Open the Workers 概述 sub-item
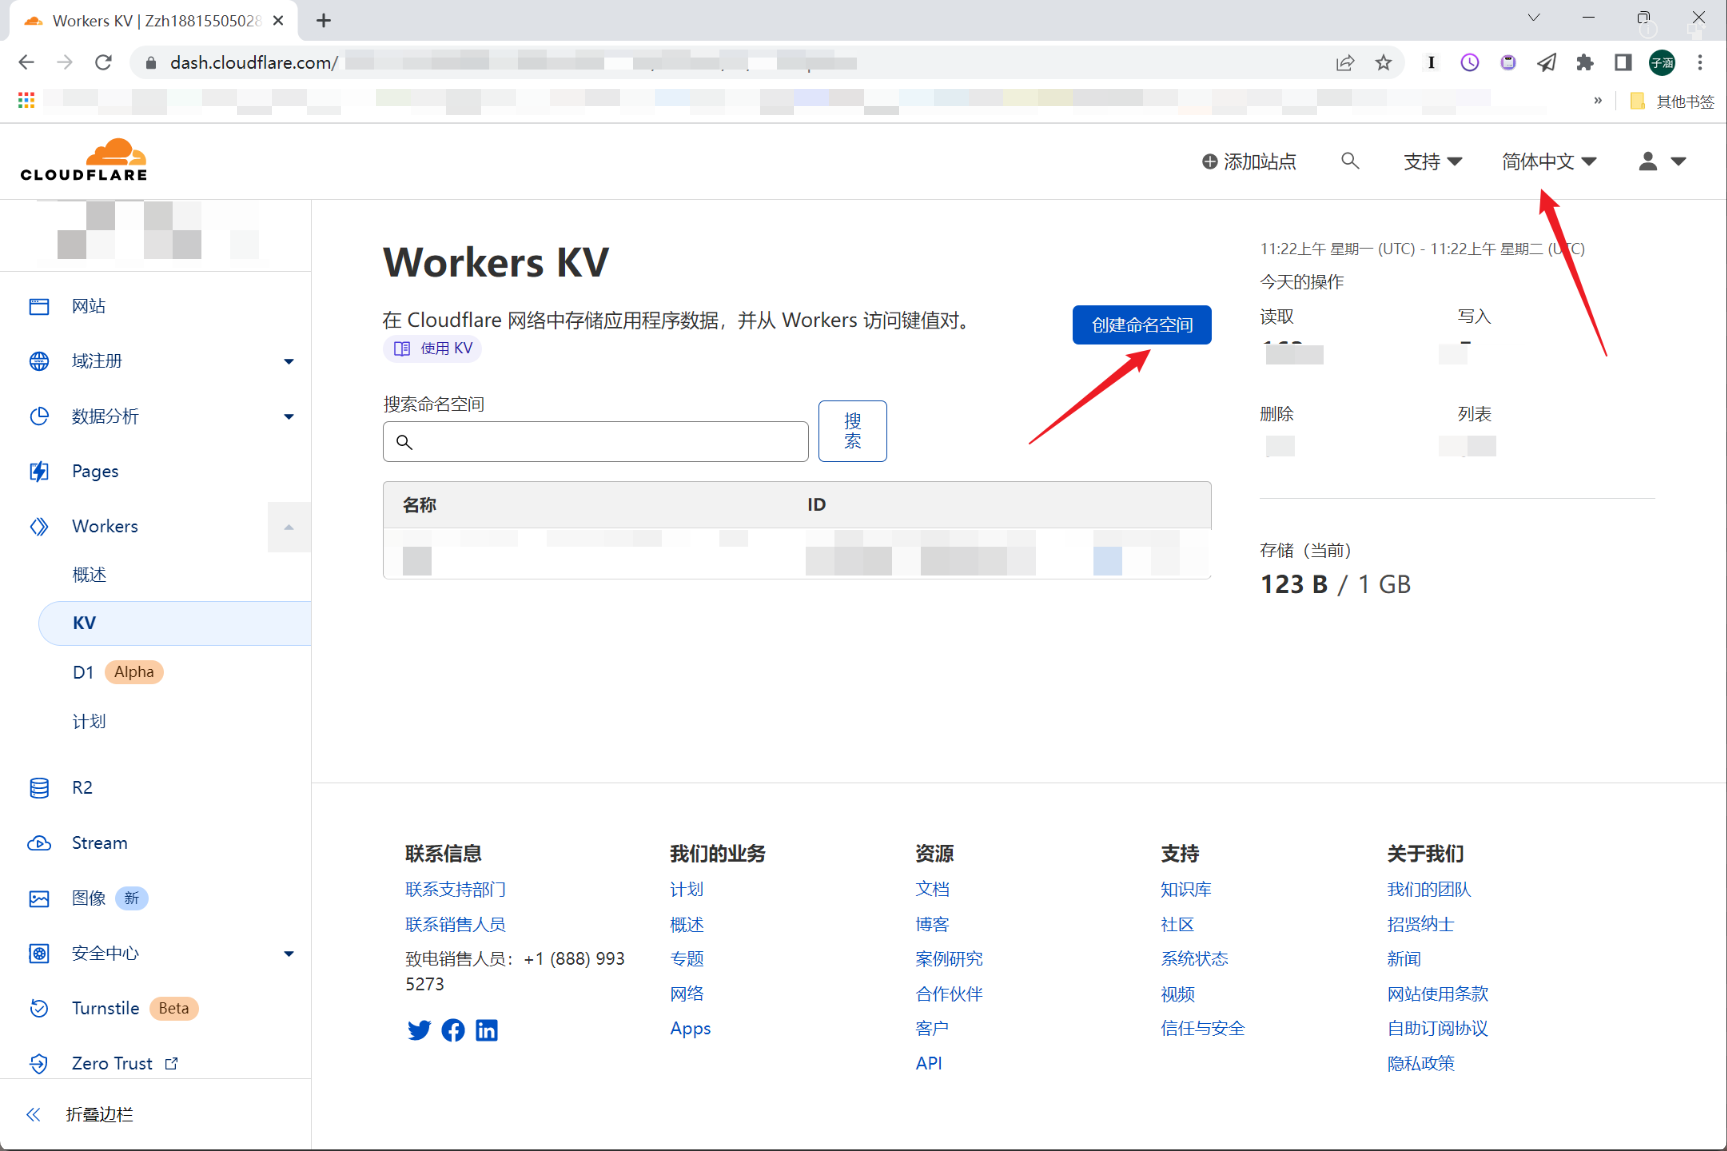 (x=89, y=575)
